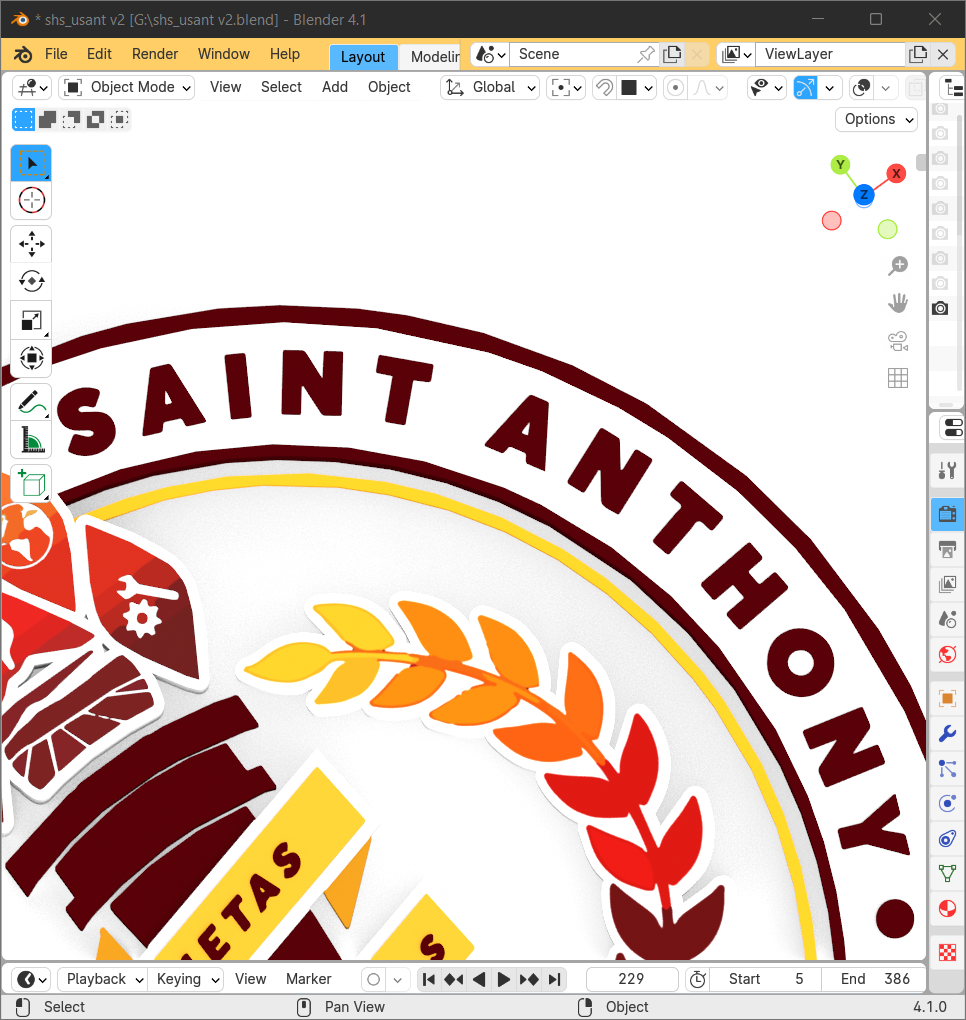
Task: Set selection mode to Subtract
Action: [x=72, y=120]
